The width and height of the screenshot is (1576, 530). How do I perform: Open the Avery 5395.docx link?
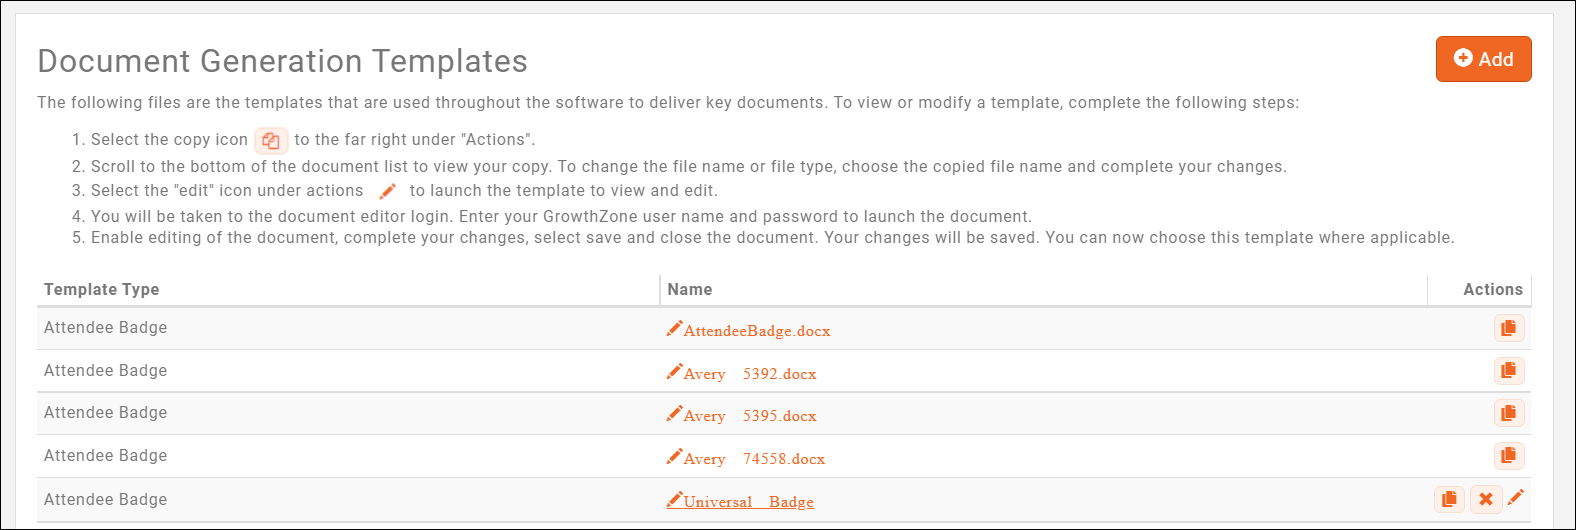tap(750, 416)
